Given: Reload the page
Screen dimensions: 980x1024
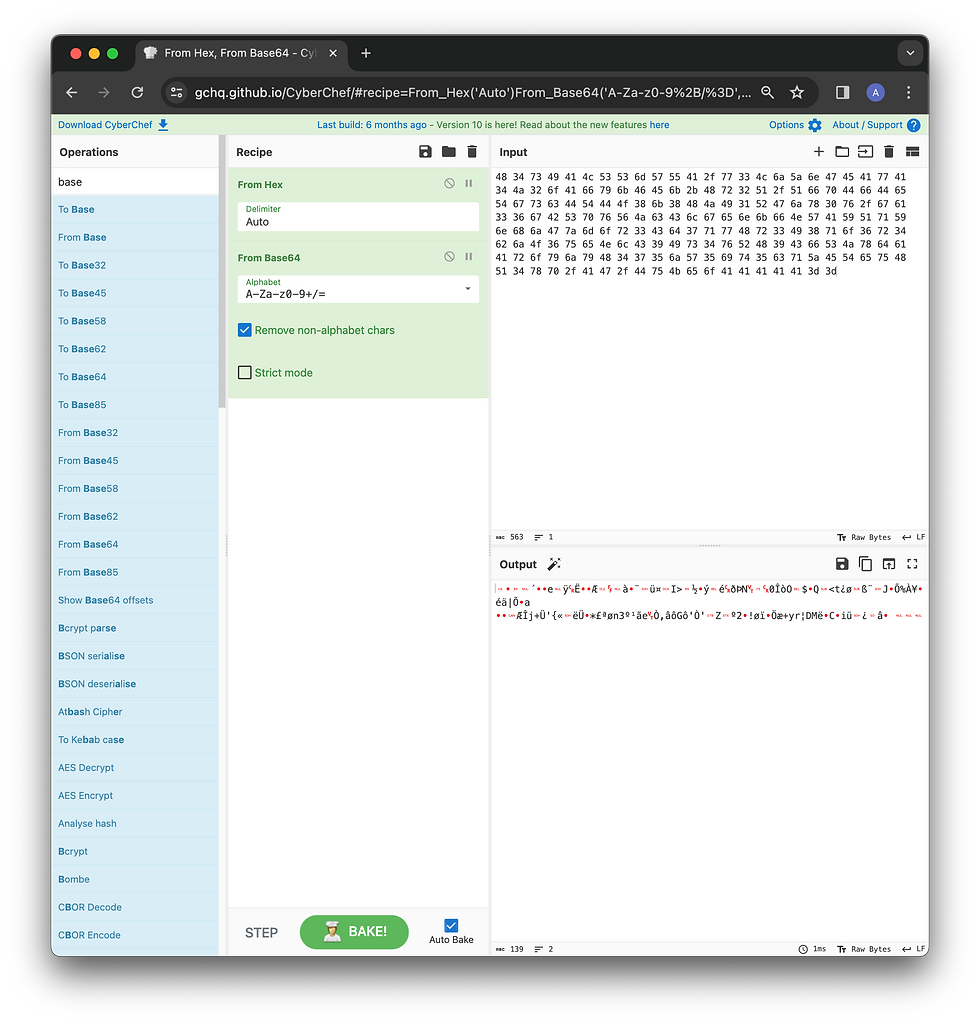Looking at the screenshot, I should [x=137, y=92].
